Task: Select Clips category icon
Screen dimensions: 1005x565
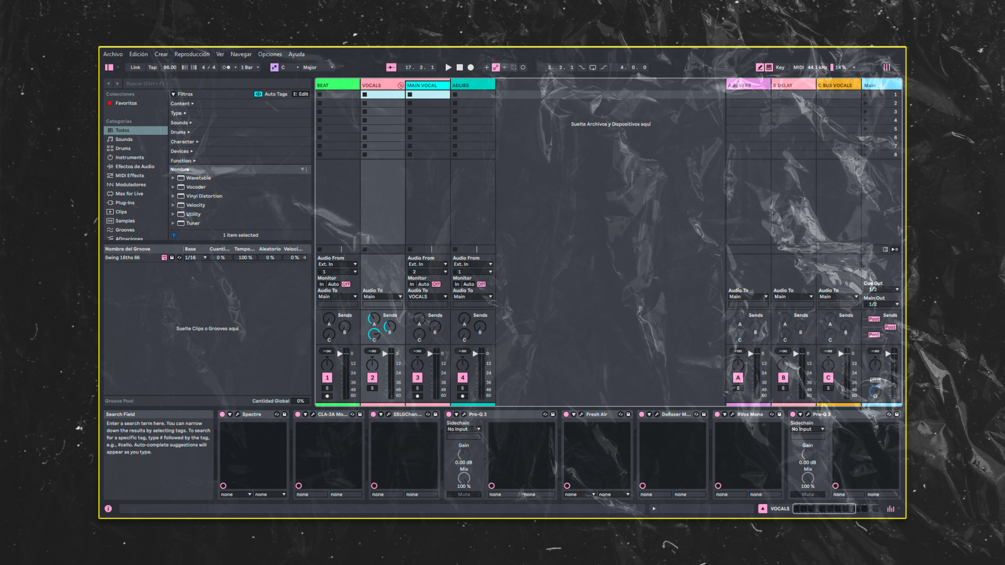Action: click(x=110, y=211)
